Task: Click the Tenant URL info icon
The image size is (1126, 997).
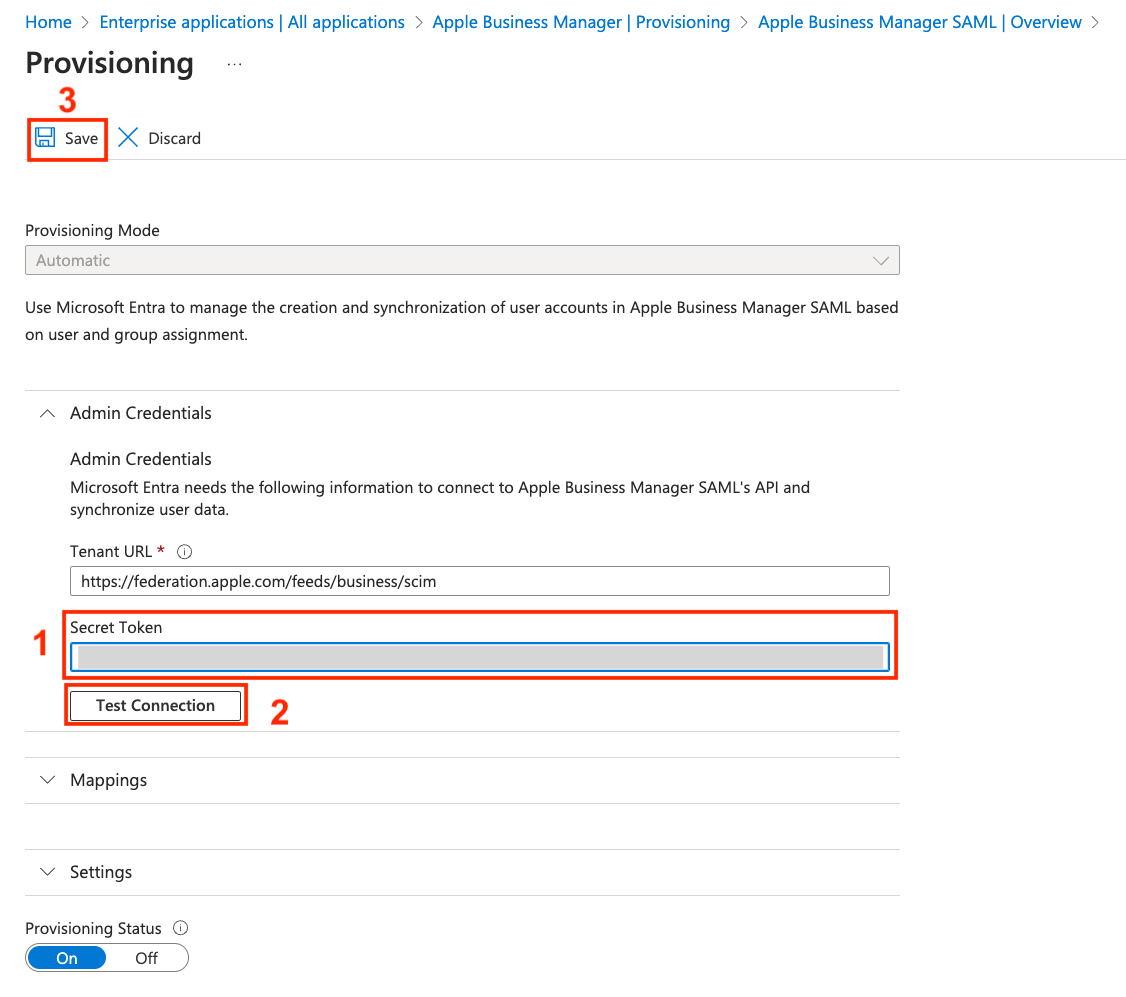Action: tap(184, 552)
